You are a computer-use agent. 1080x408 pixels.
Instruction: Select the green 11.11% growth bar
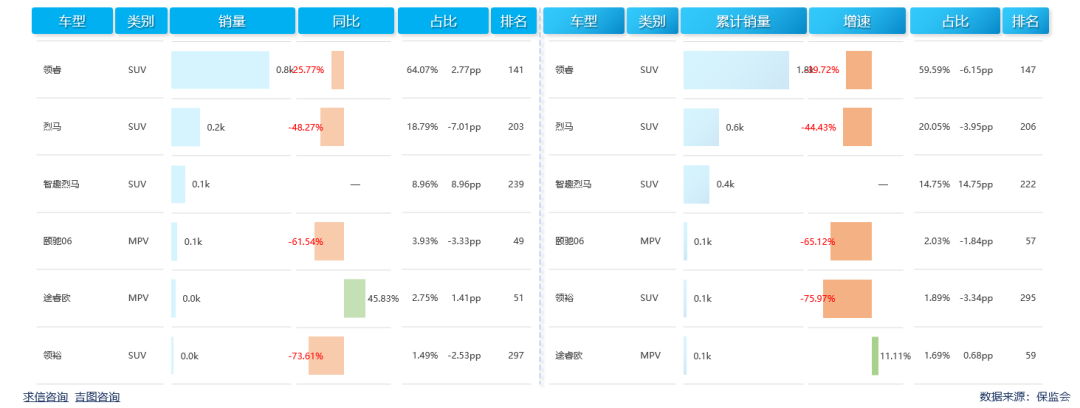tap(875, 355)
